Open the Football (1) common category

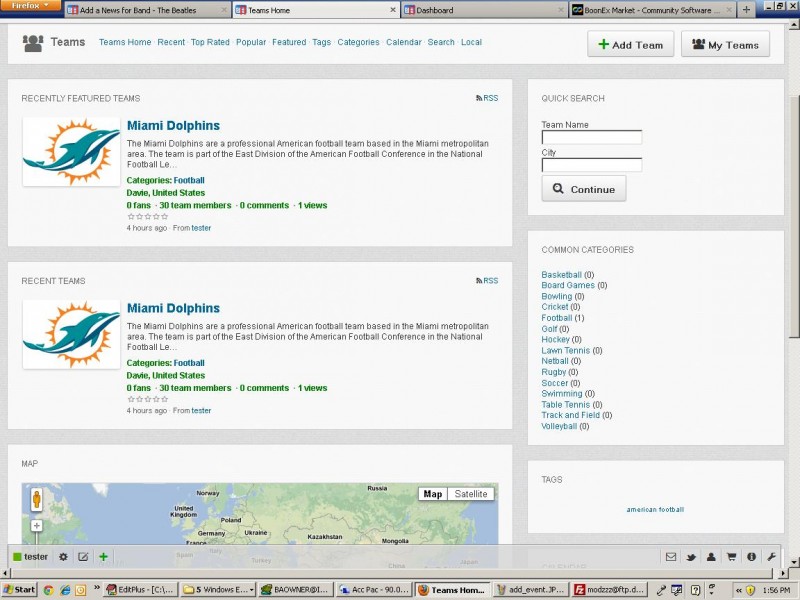coord(557,318)
